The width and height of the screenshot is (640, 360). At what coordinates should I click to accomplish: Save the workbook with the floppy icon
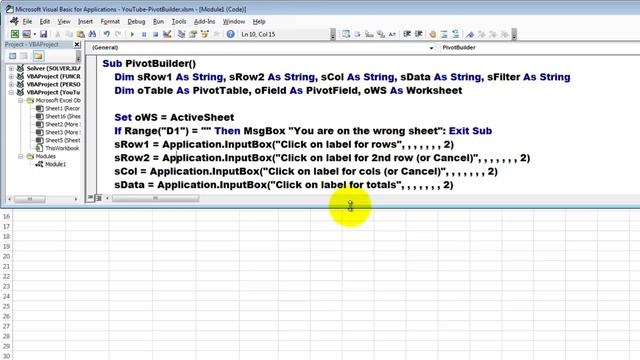point(43,34)
